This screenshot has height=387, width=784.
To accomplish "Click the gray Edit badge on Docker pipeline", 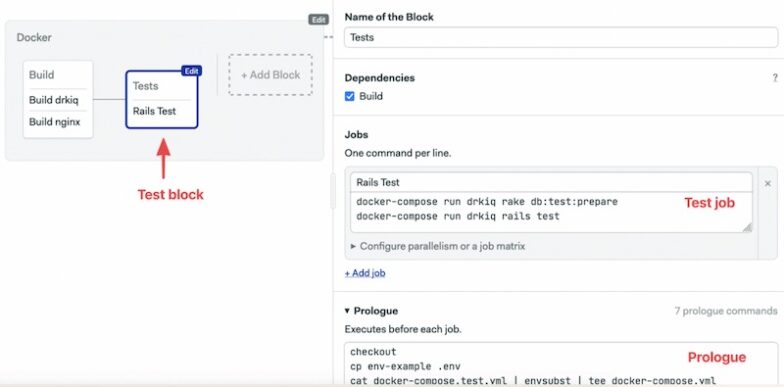I will tap(318, 20).
